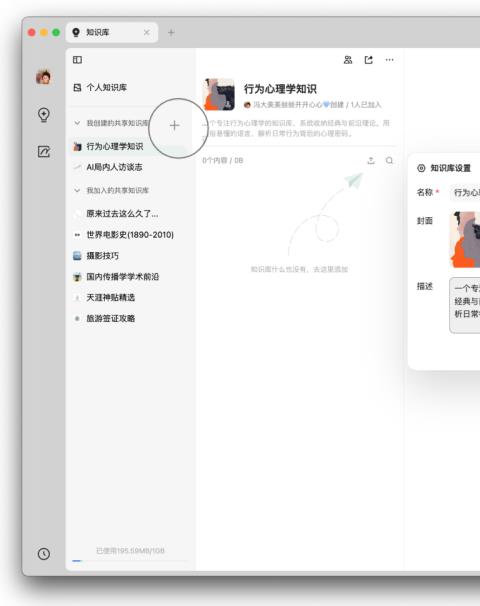Screen dimensions: 480x606
Task: Close the 知识库 tab
Action: tap(146, 32)
